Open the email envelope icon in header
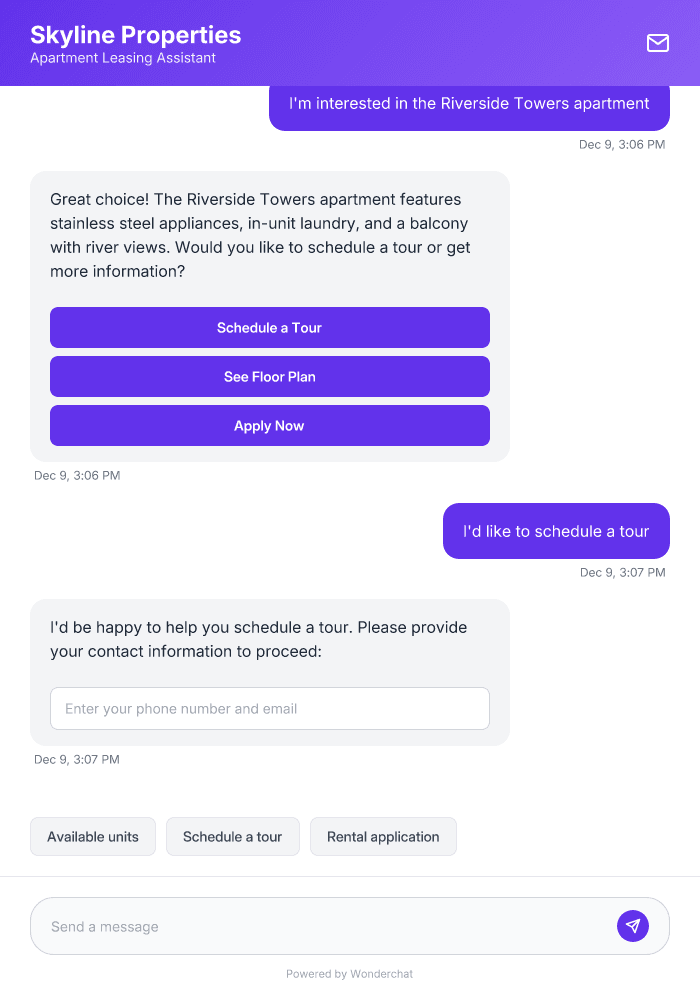 point(658,43)
